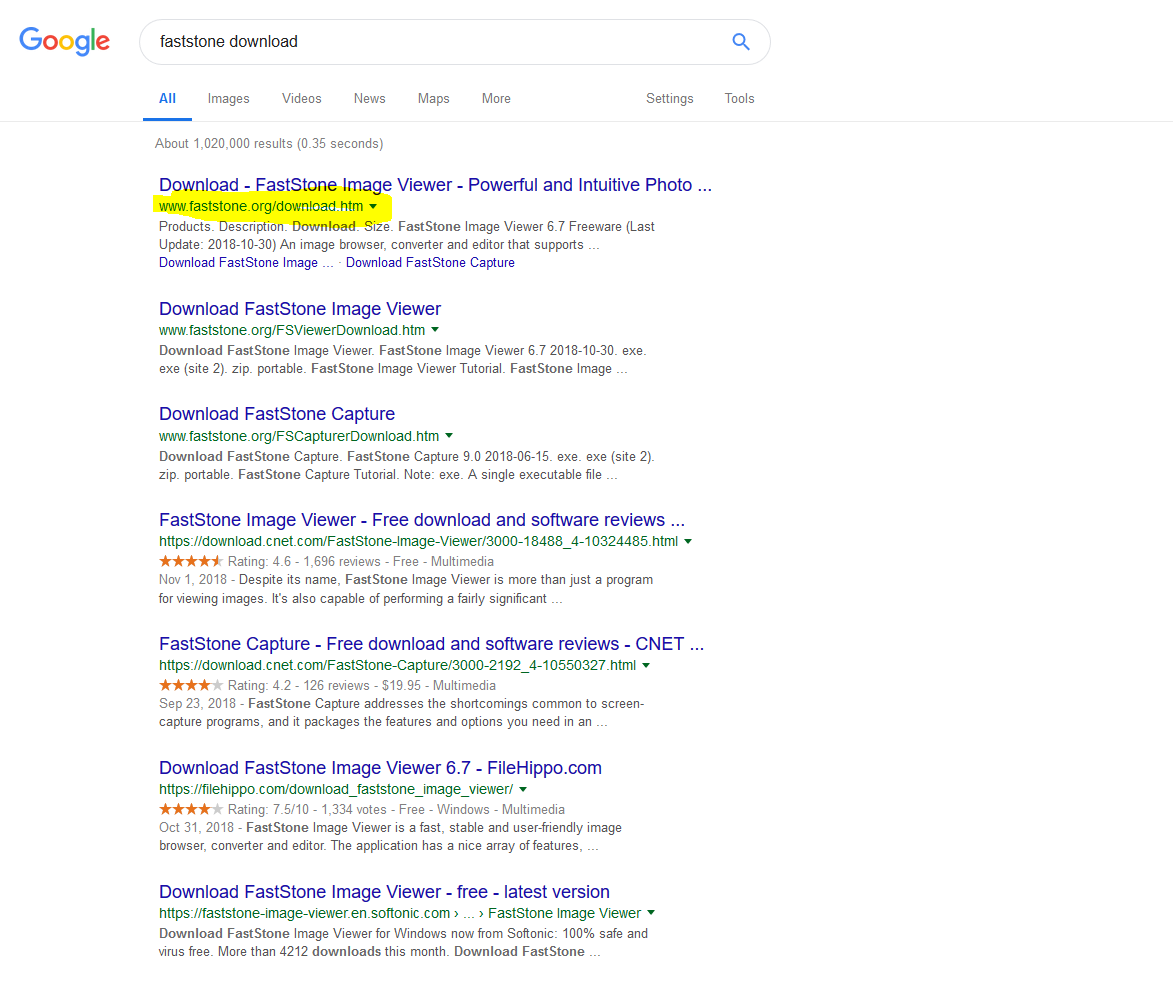The width and height of the screenshot is (1173, 981).
Task: Expand dropdown arrow beside filehippo.com URL
Action: point(523,789)
